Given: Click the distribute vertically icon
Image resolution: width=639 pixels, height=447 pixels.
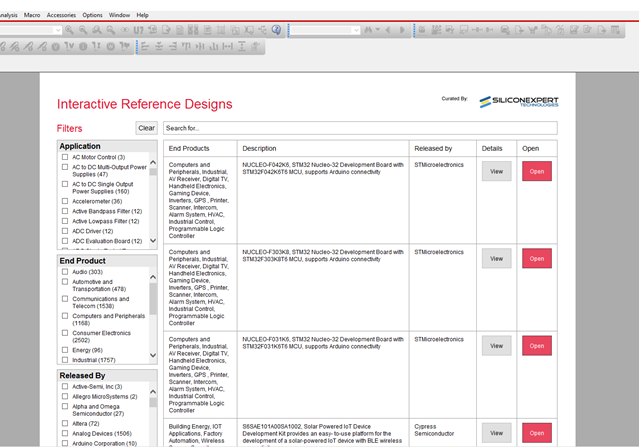Looking at the screenshot, I should [x=242, y=46].
